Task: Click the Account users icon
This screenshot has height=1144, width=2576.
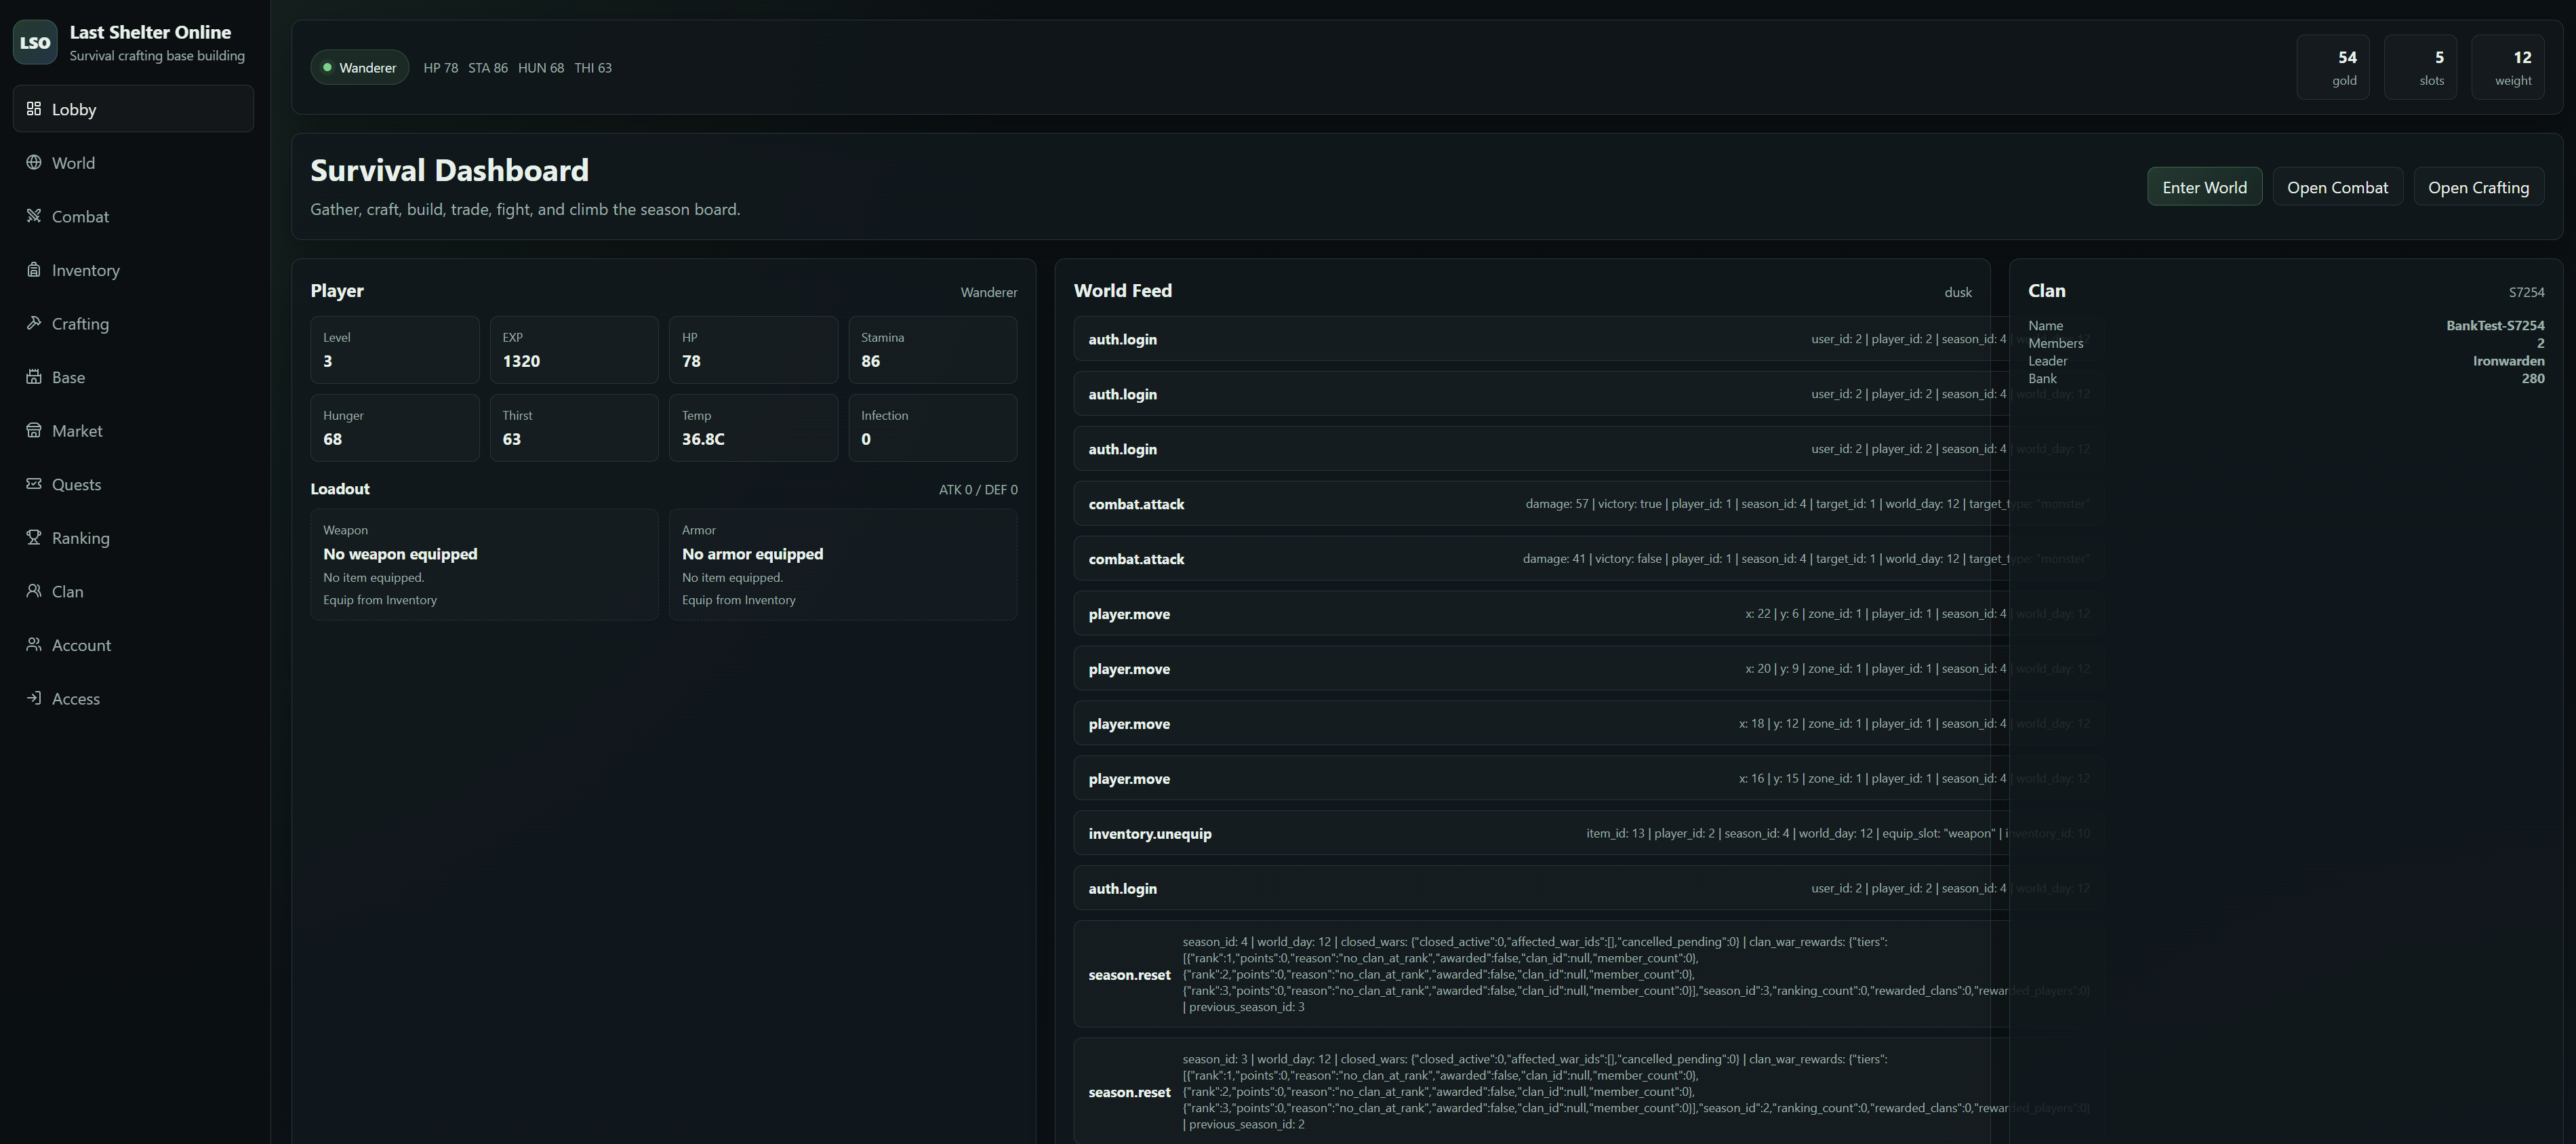Action: pos(34,645)
